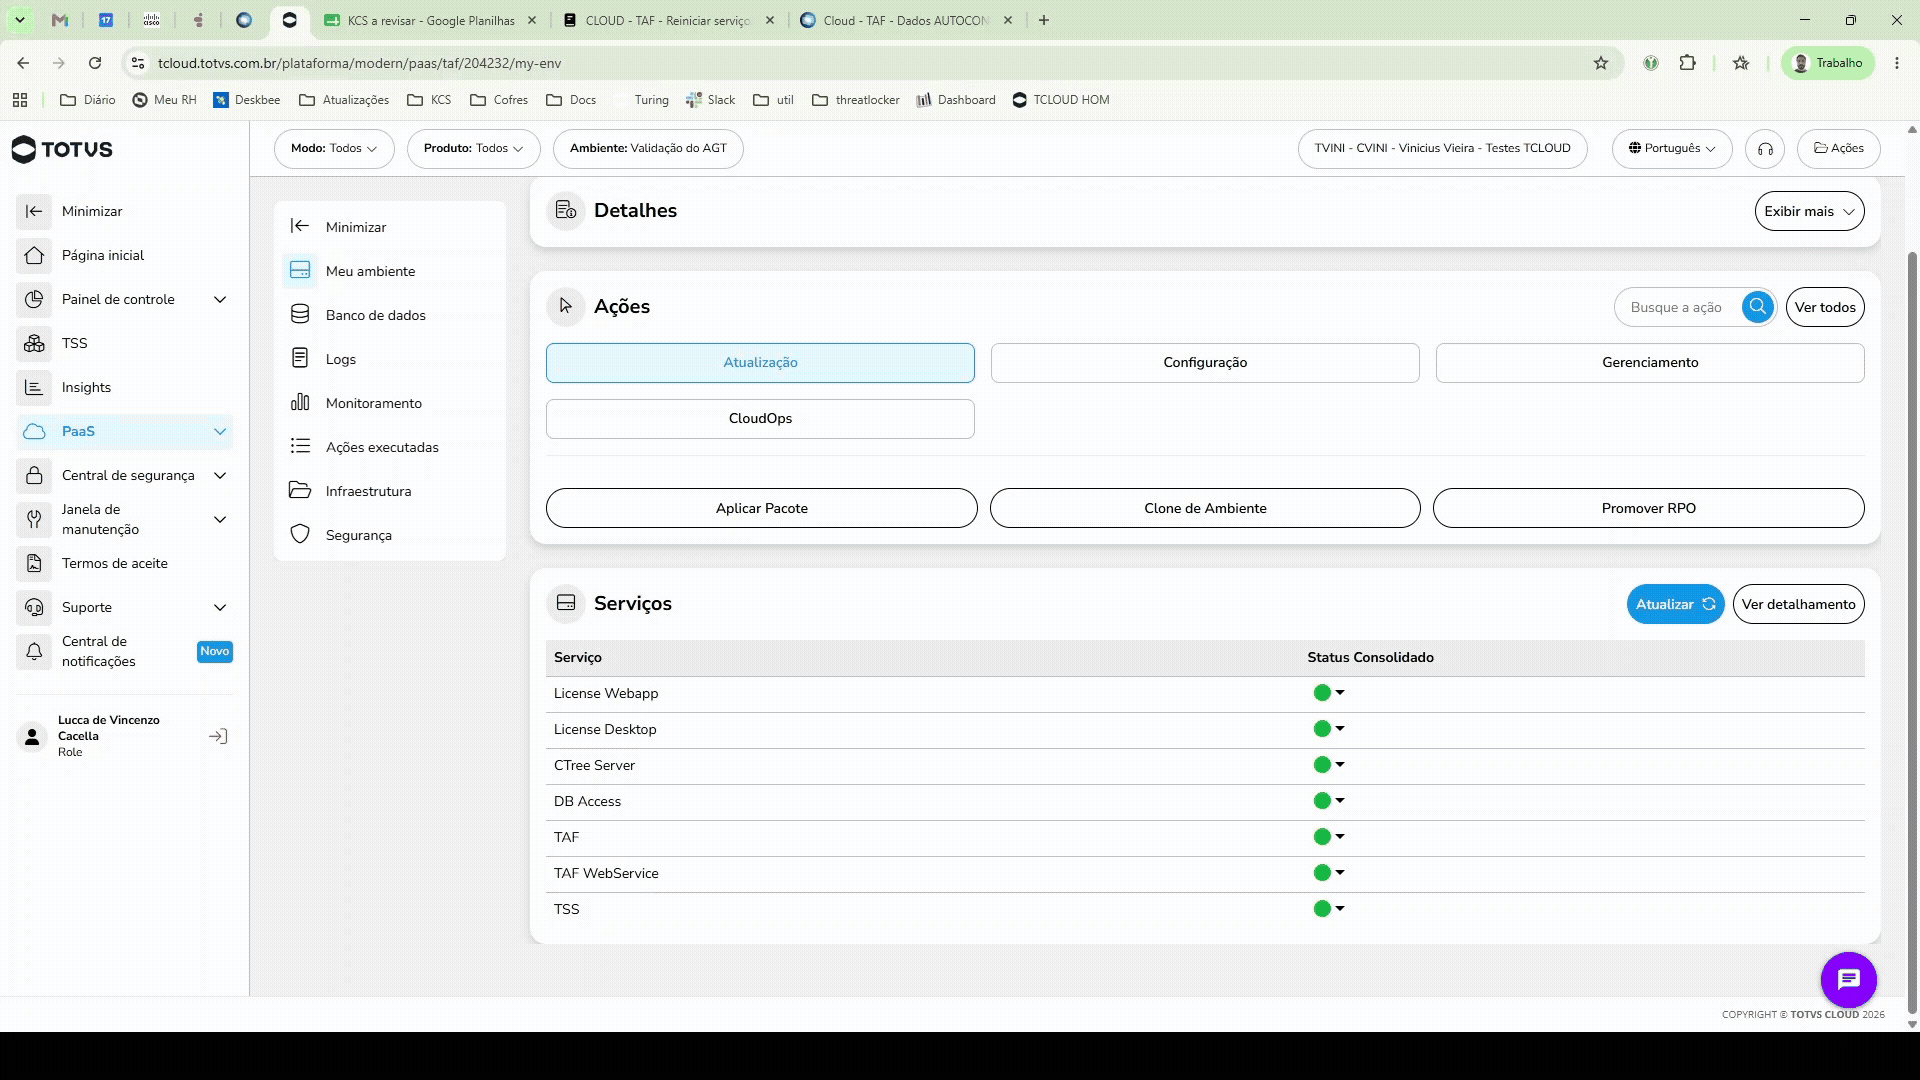The width and height of the screenshot is (1920, 1080).
Task: Select the Gerenciamento actions tab
Action: (1650, 363)
